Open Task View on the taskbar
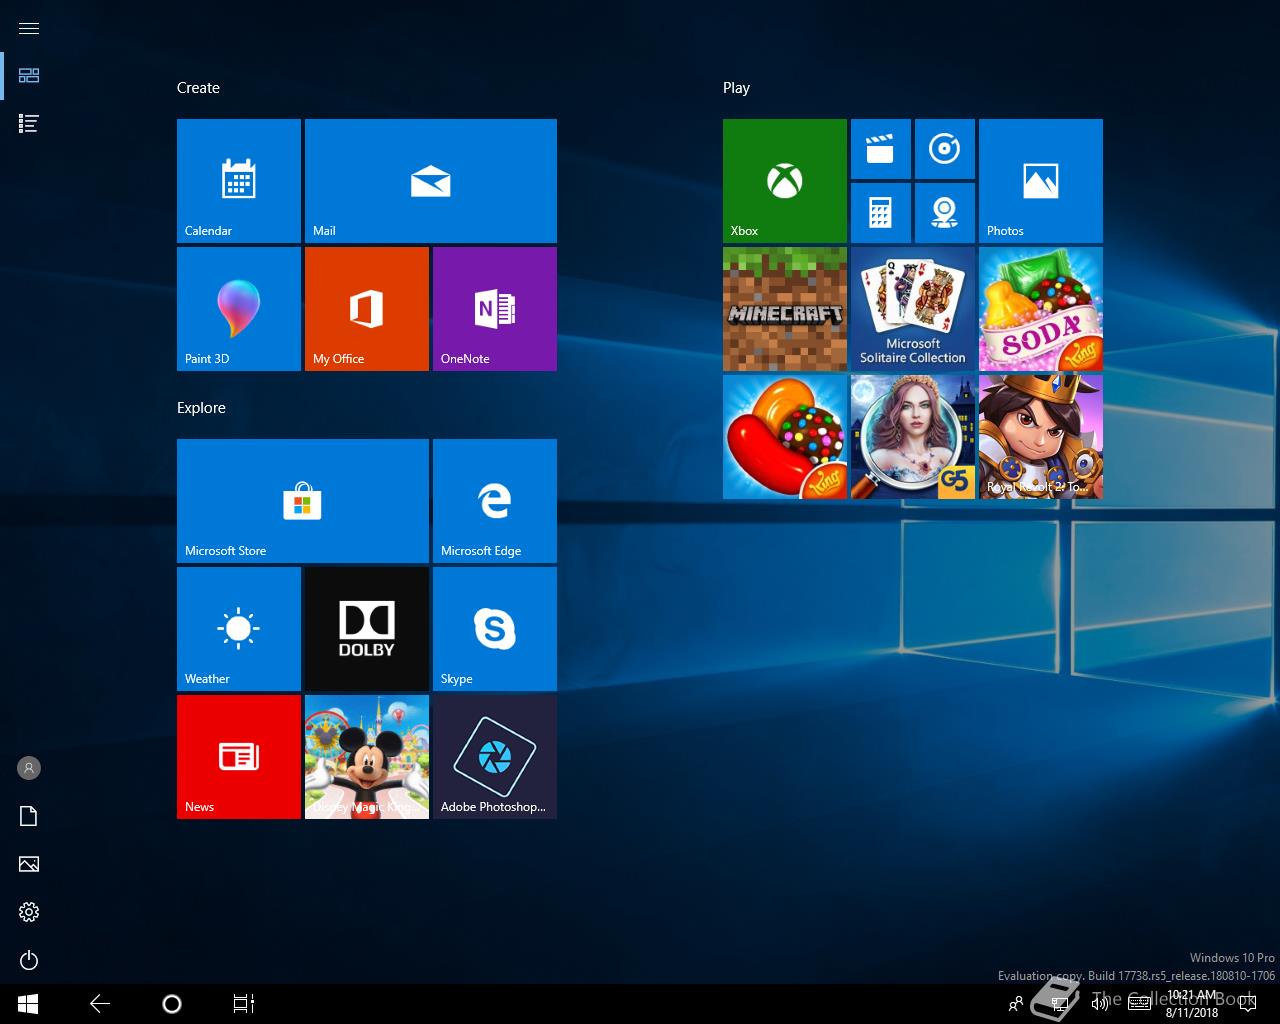The width and height of the screenshot is (1280, 1024). pos(244,1004)
